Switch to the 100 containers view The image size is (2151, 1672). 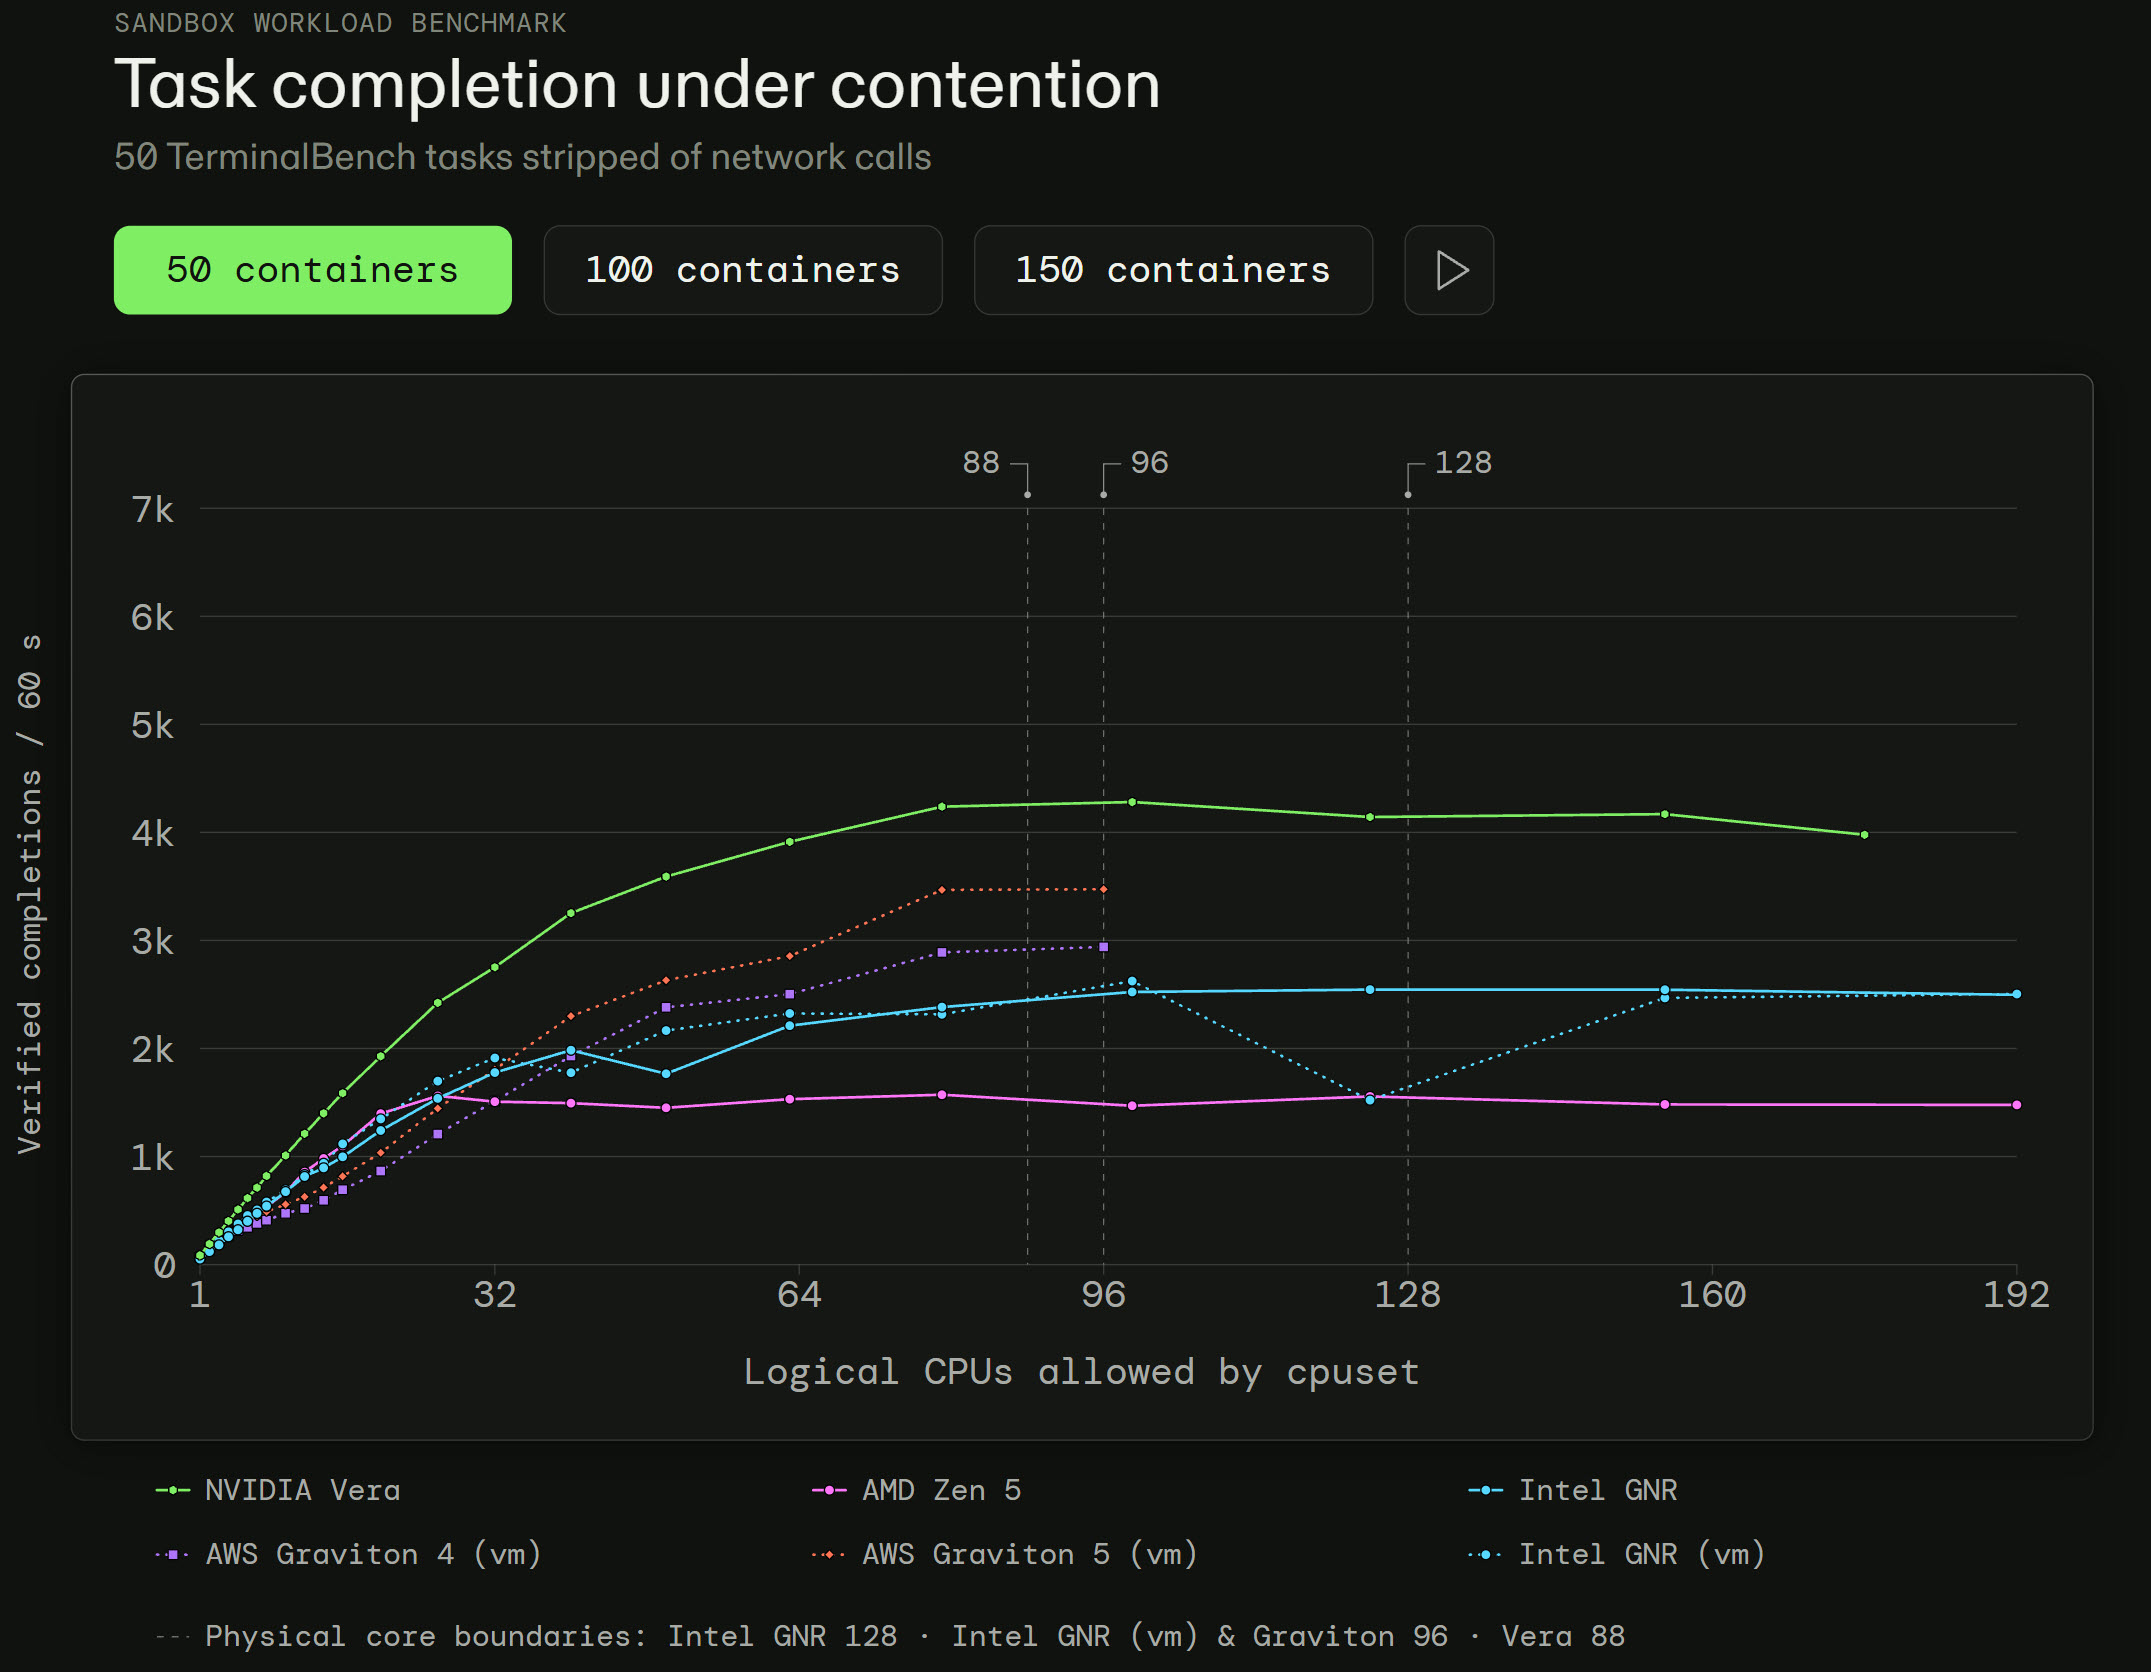[x=743, y=270]
